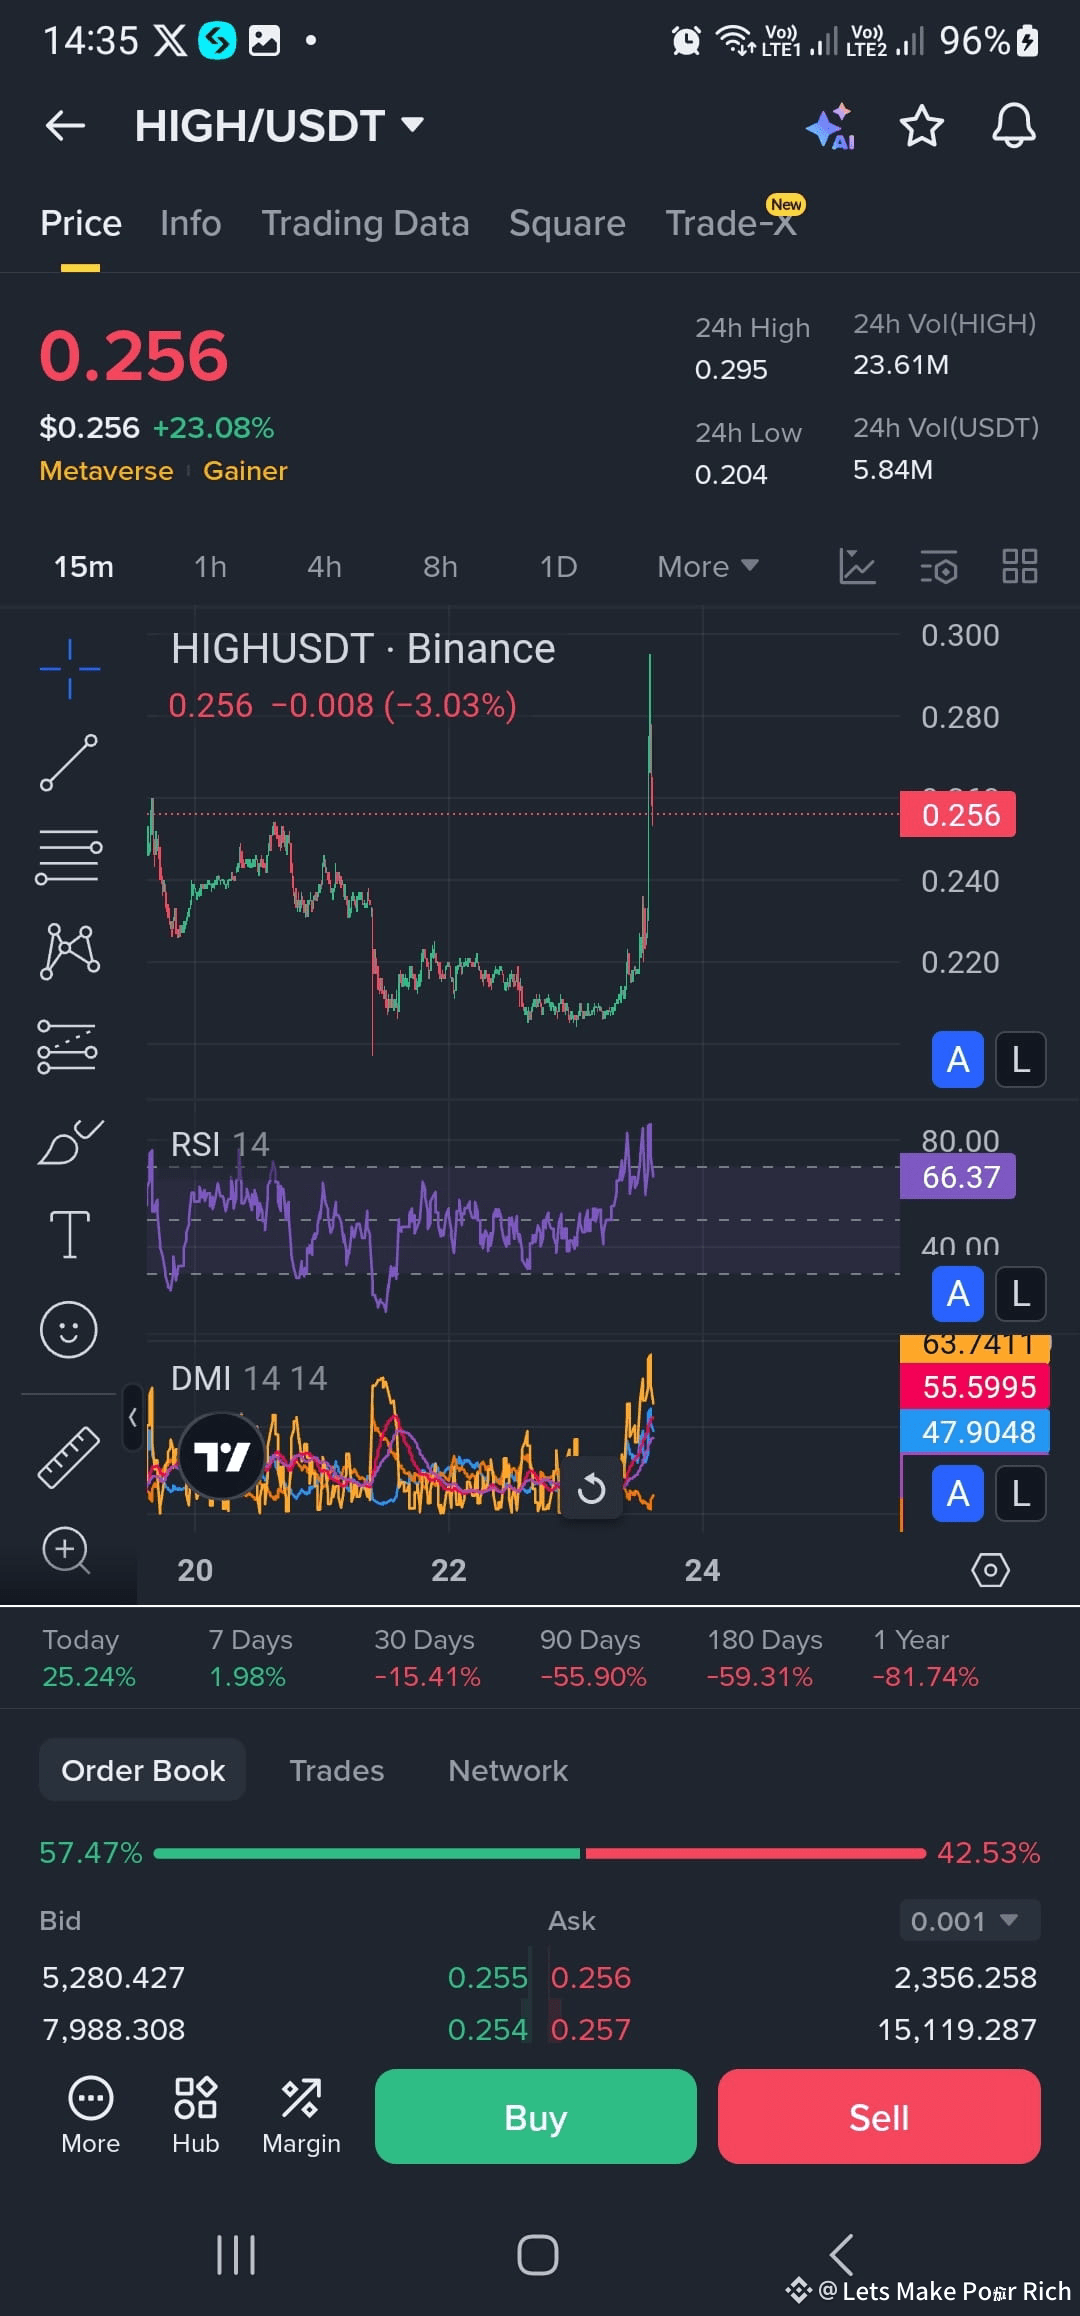The image size is (1080, 2316).
Task: Select the ruler measure tool
Action: pos(69,1456)
